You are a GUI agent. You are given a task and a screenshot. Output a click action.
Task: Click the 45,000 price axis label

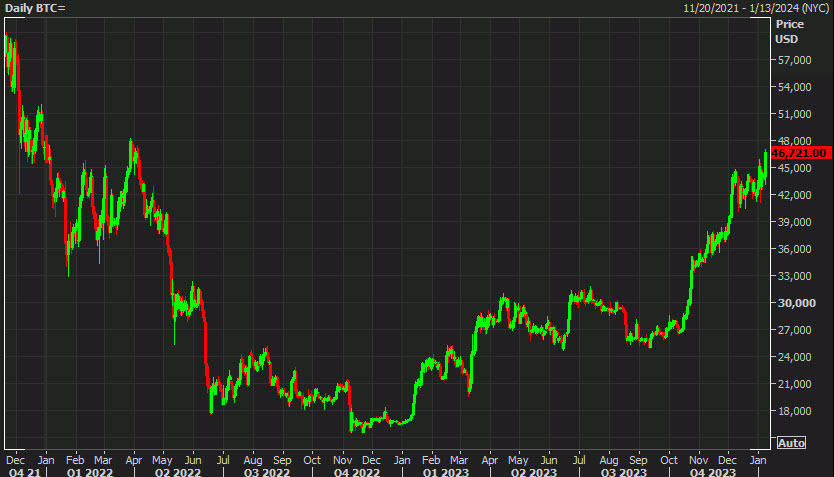[x=795, y=168]
